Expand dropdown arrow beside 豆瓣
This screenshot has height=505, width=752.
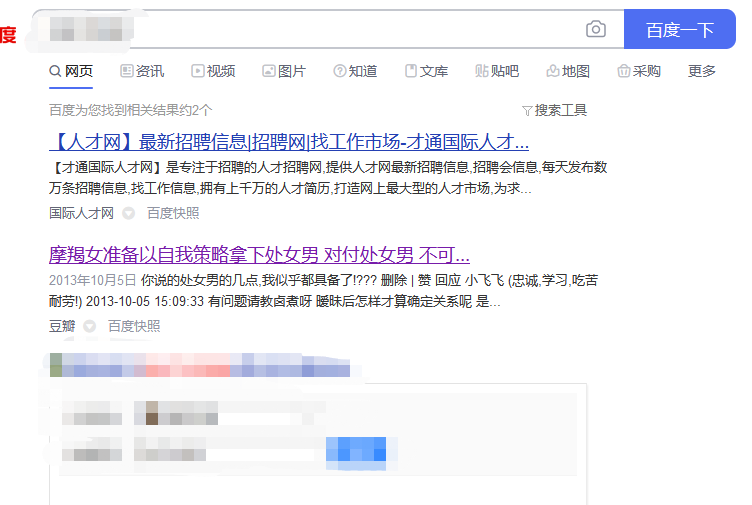point(90,326)
